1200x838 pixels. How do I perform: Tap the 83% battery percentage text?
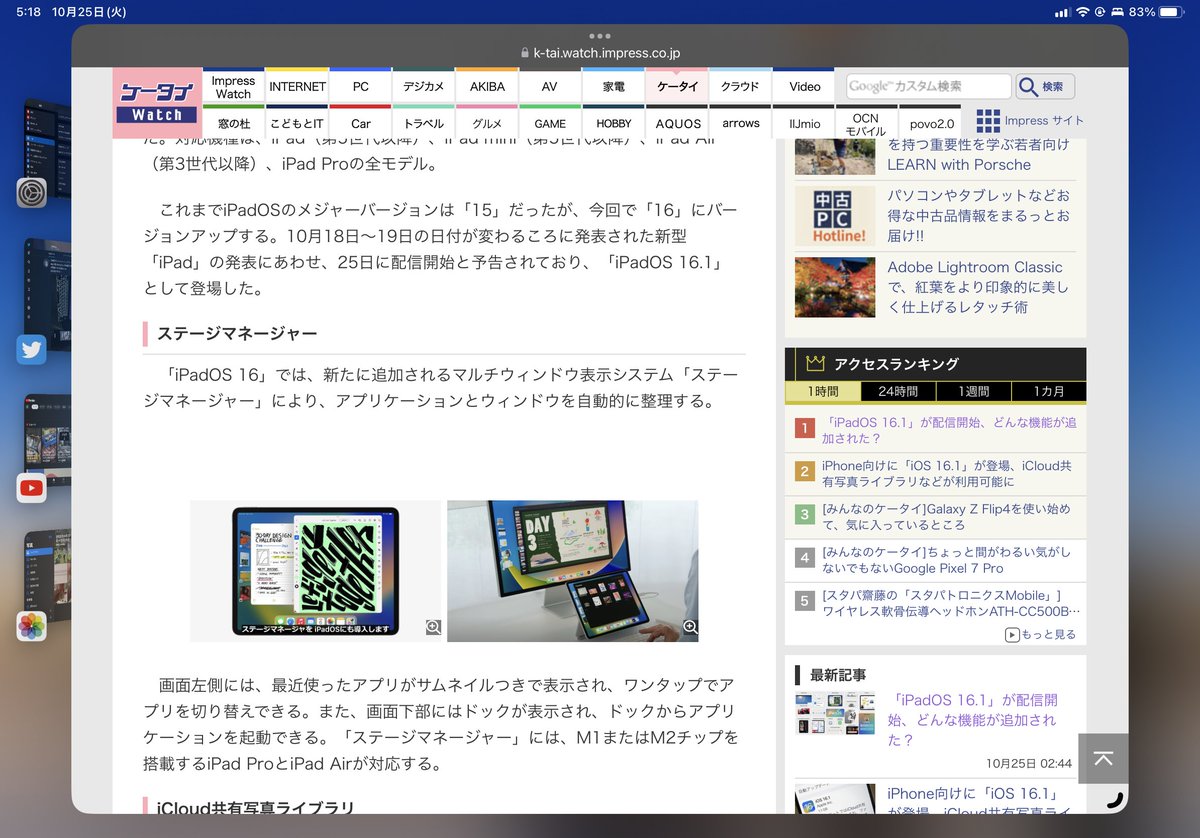click(x=1142, y=12)
